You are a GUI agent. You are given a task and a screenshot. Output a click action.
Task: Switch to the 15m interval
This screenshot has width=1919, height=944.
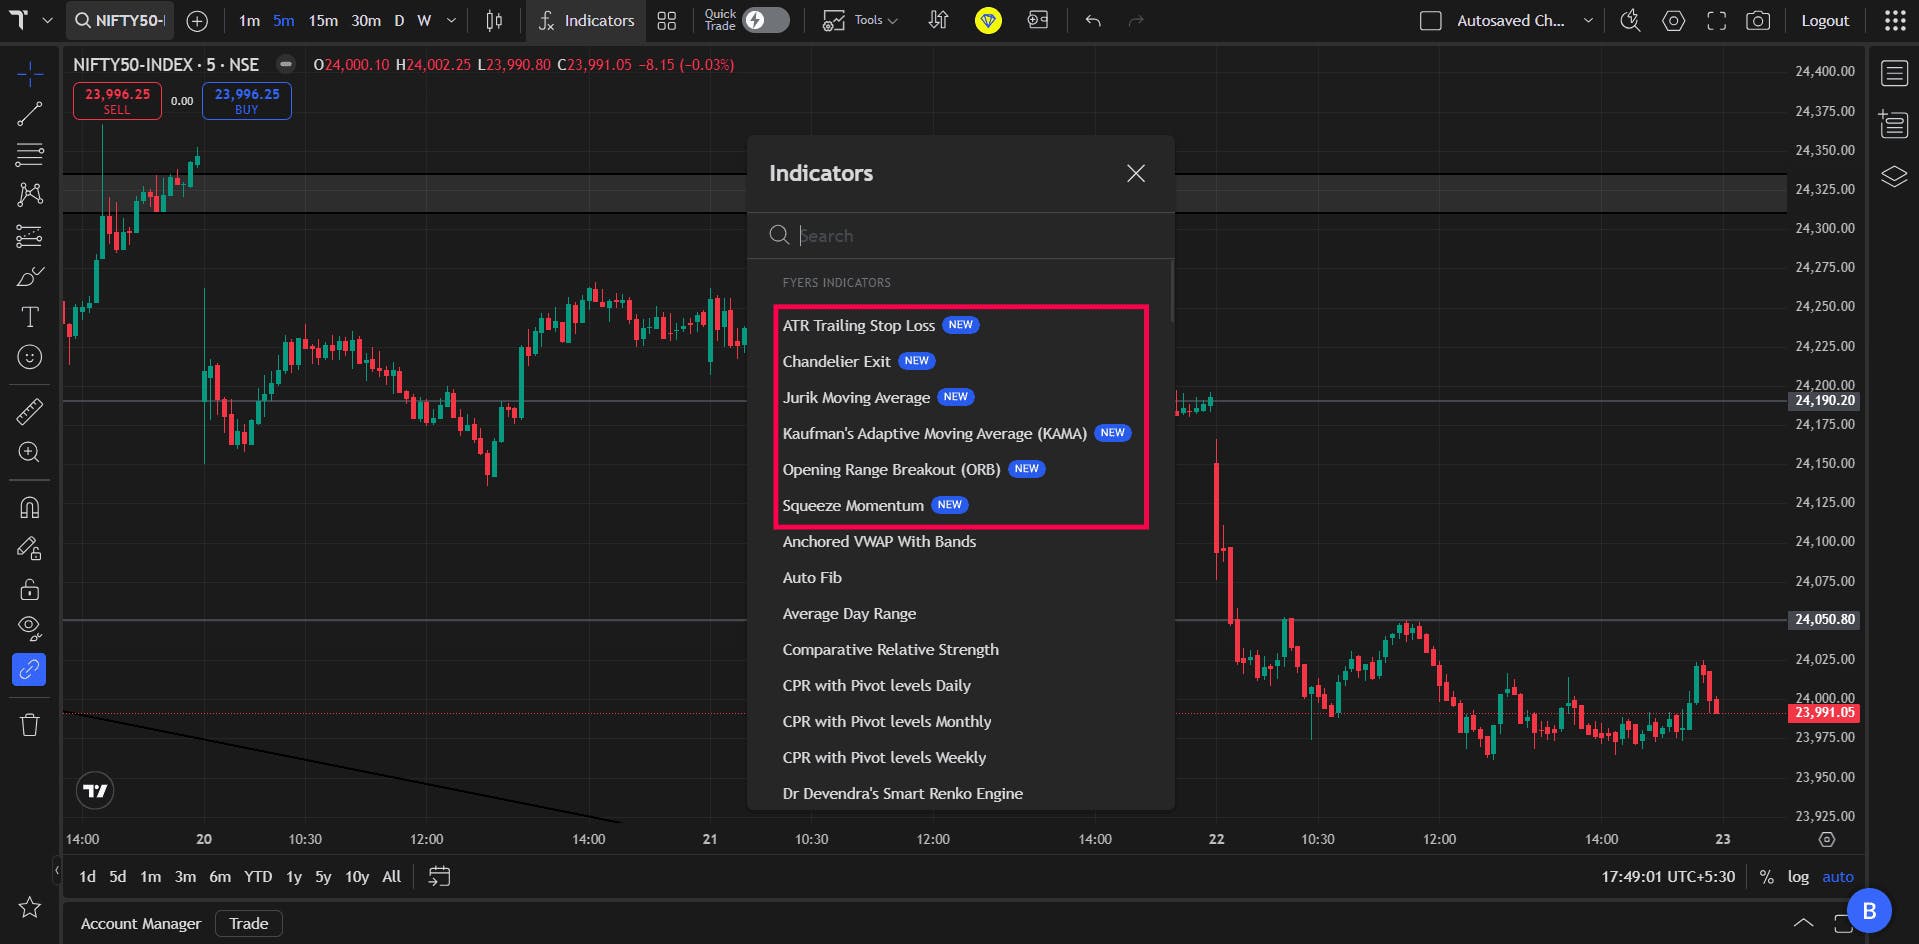pyautogui.click(x=323, y=21)
